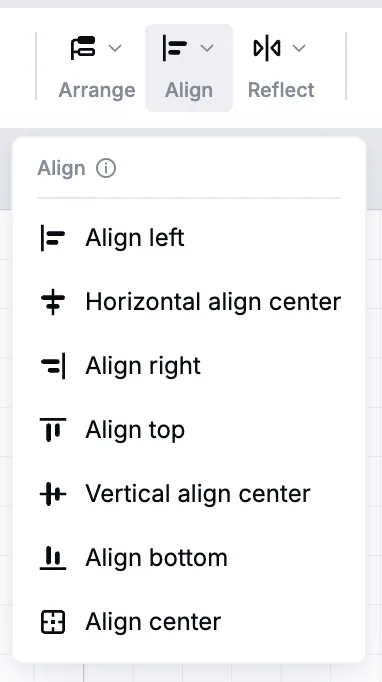The image size is (382, 682).
Task: Expand the Reflect dropdown chevron
Action: click(x=299, y=48)
